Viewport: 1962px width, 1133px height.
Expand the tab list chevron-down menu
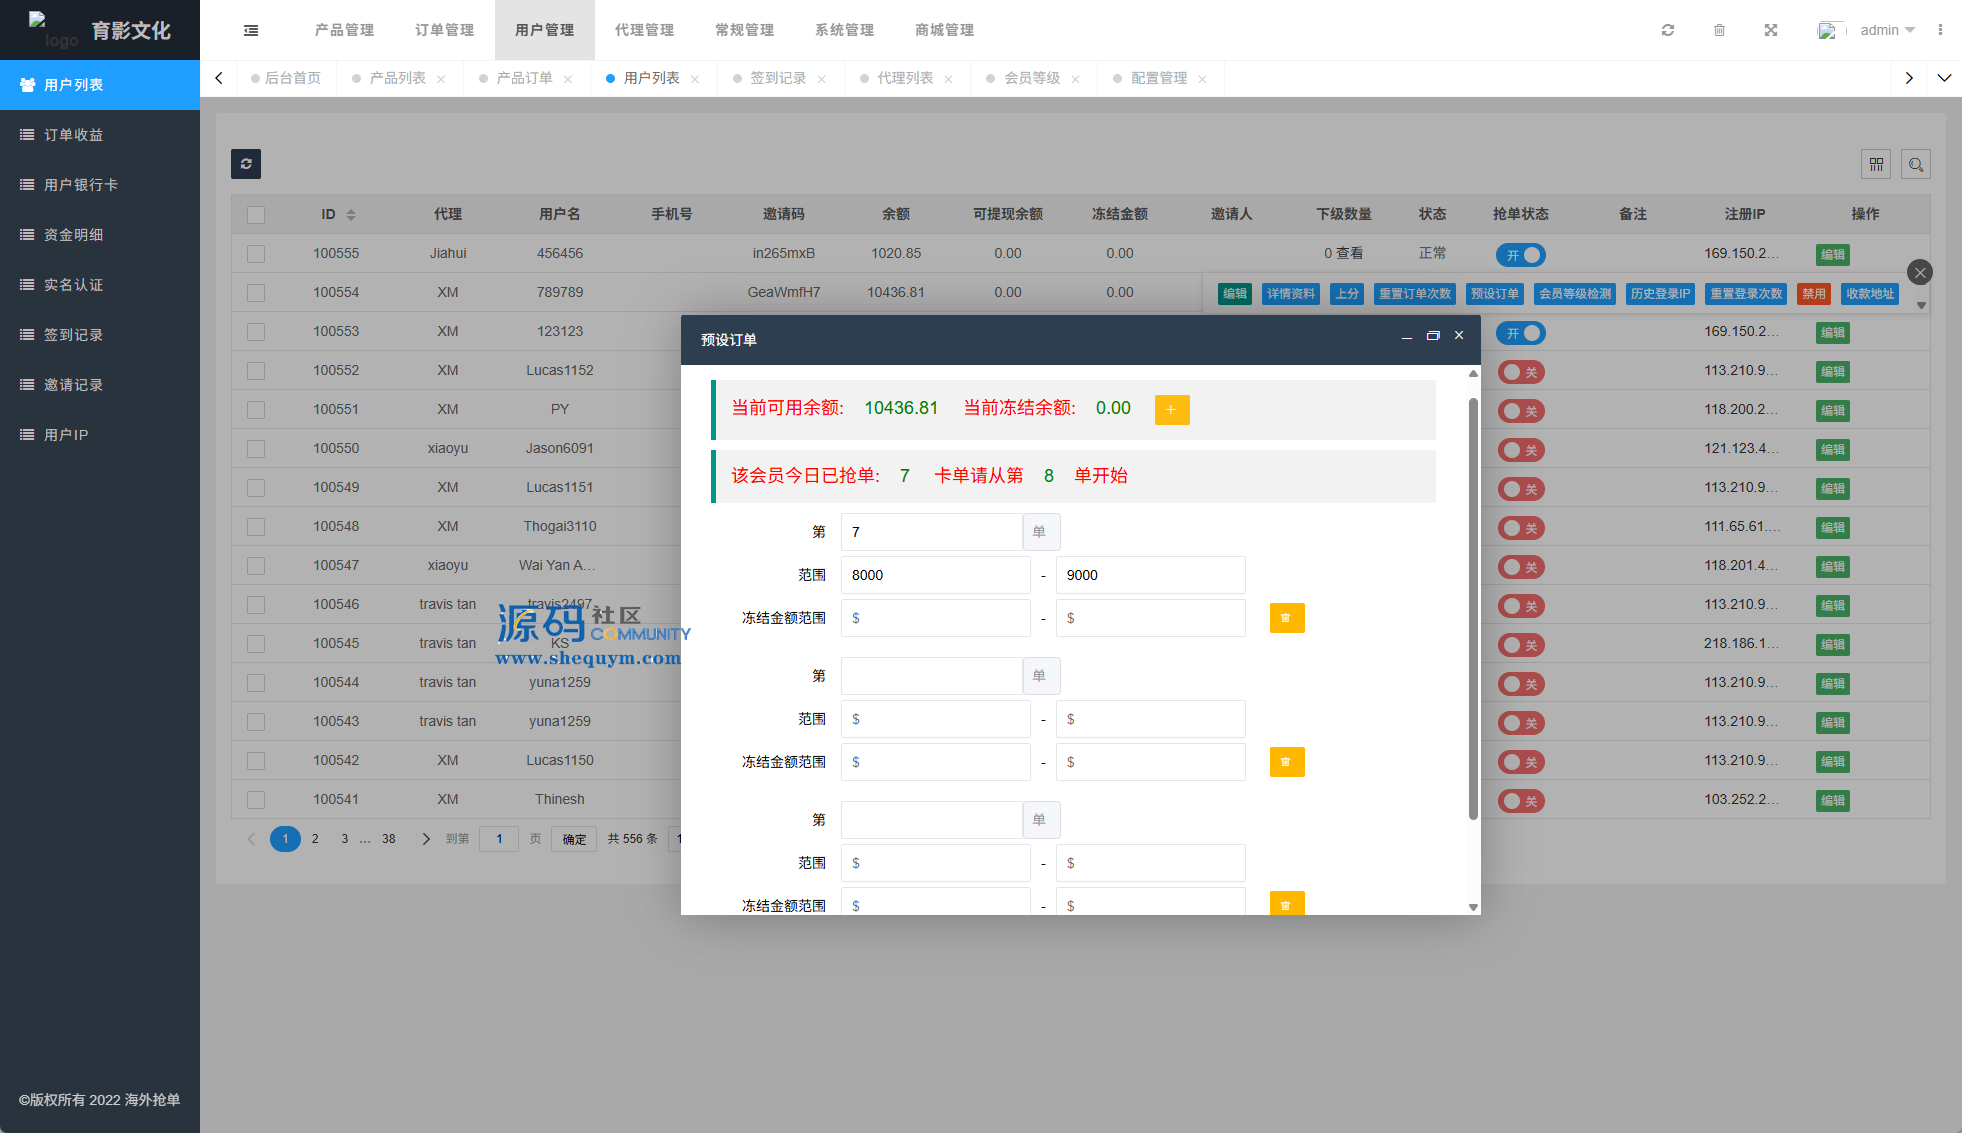[1944, 78]
